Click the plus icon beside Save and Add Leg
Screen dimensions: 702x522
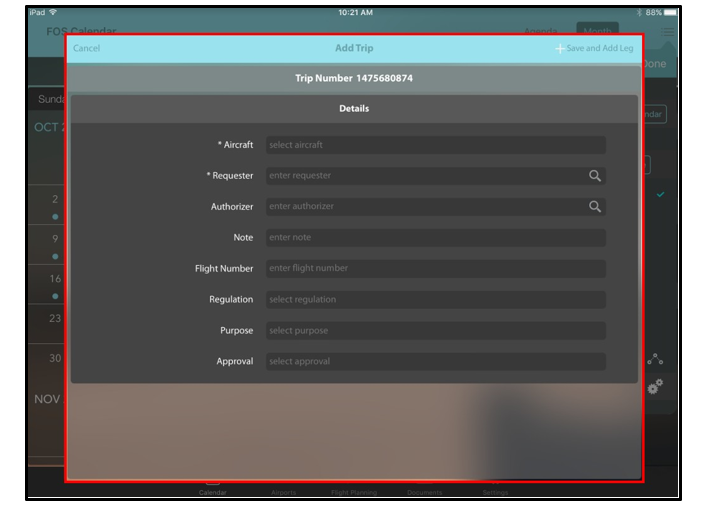pyautogui.click(x=560, y=49)
